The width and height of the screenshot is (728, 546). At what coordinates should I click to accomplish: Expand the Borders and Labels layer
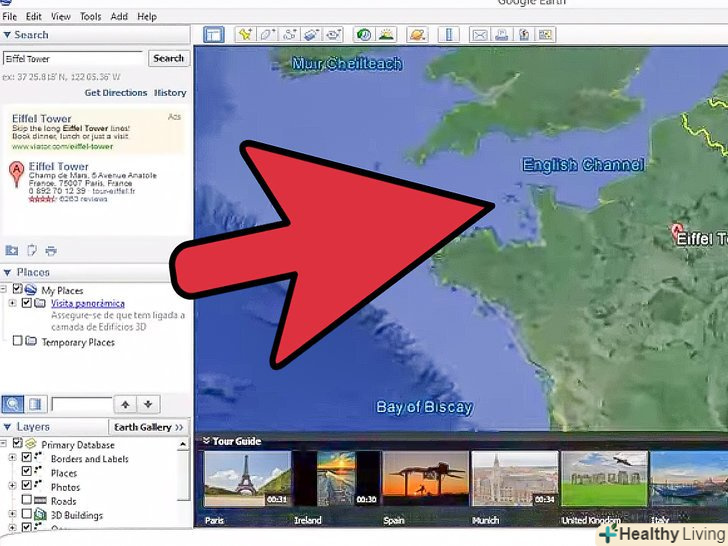point(12,459)
